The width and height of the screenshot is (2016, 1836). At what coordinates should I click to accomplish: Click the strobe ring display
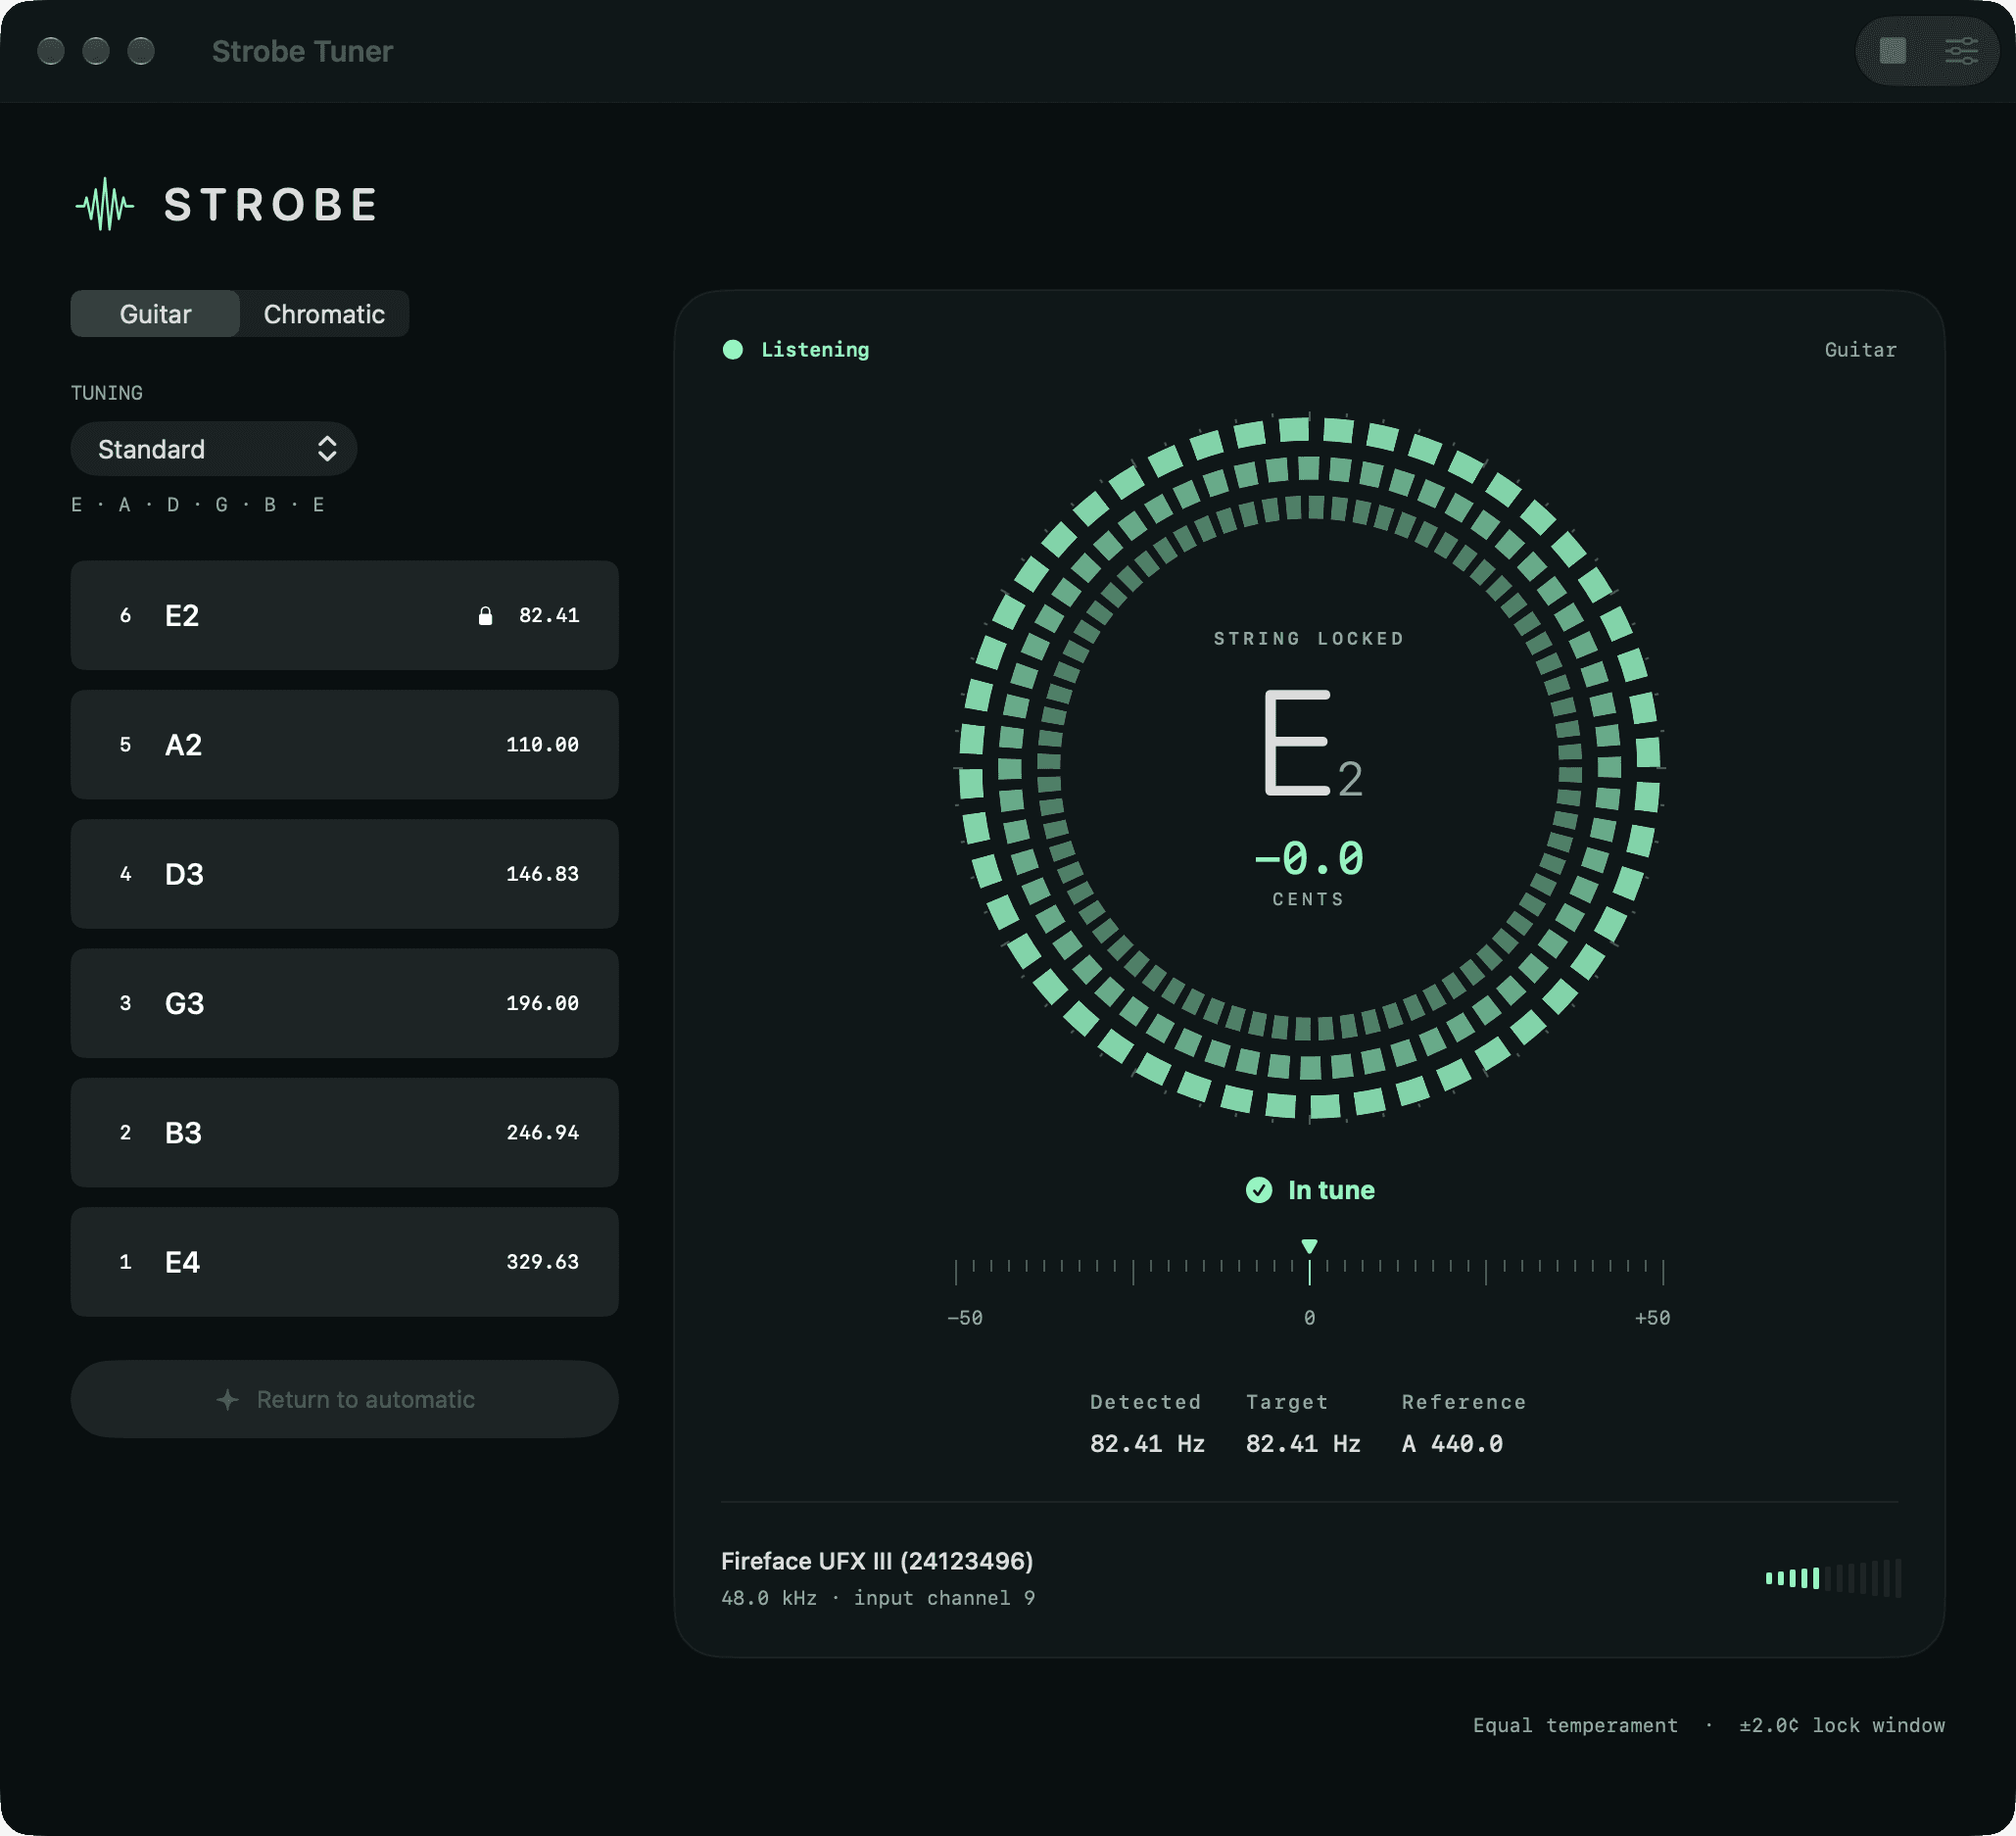tap(1309, 767)
